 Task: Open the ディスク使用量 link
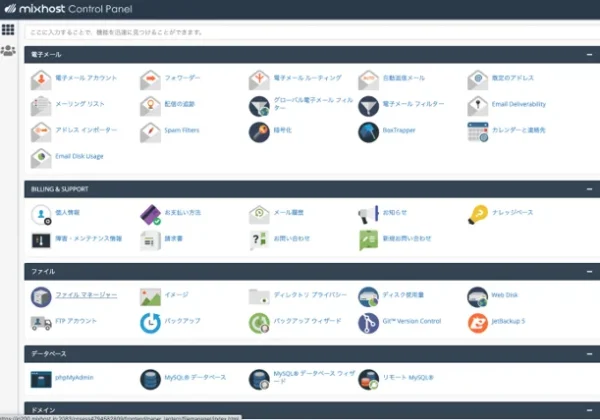click(403, 295)
